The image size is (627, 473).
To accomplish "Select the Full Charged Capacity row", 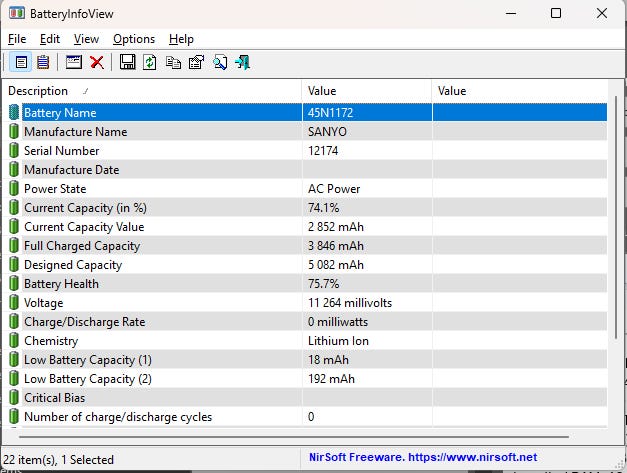I will coord(82,246).
